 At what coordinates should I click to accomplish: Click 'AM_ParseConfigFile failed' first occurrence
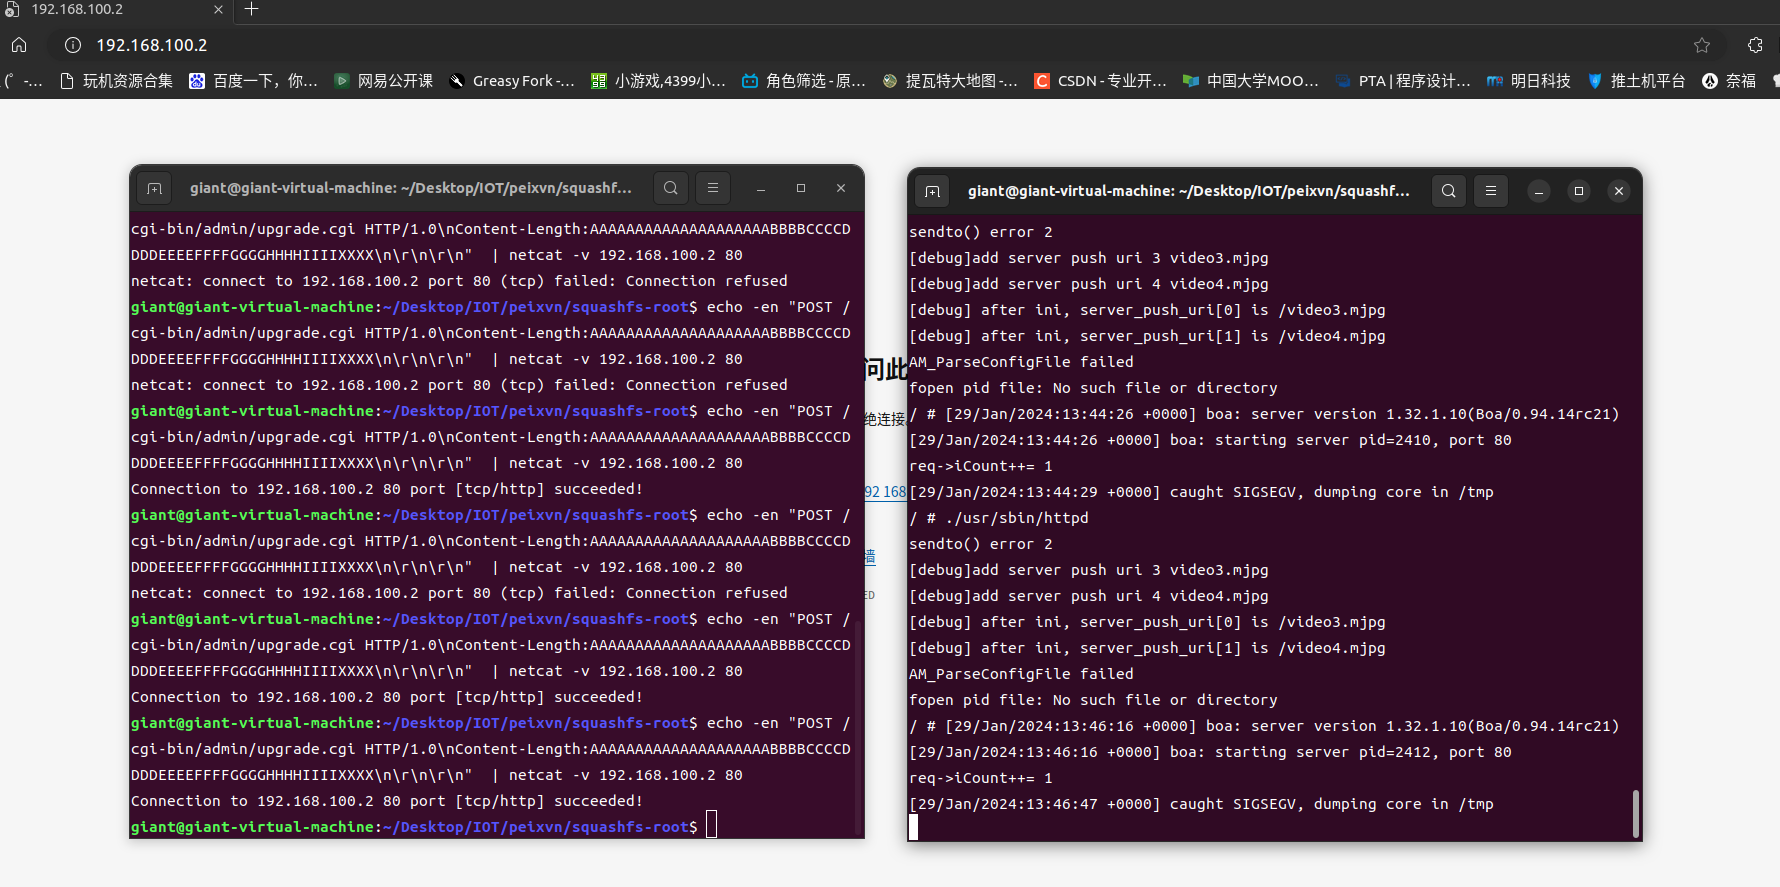1021,362
